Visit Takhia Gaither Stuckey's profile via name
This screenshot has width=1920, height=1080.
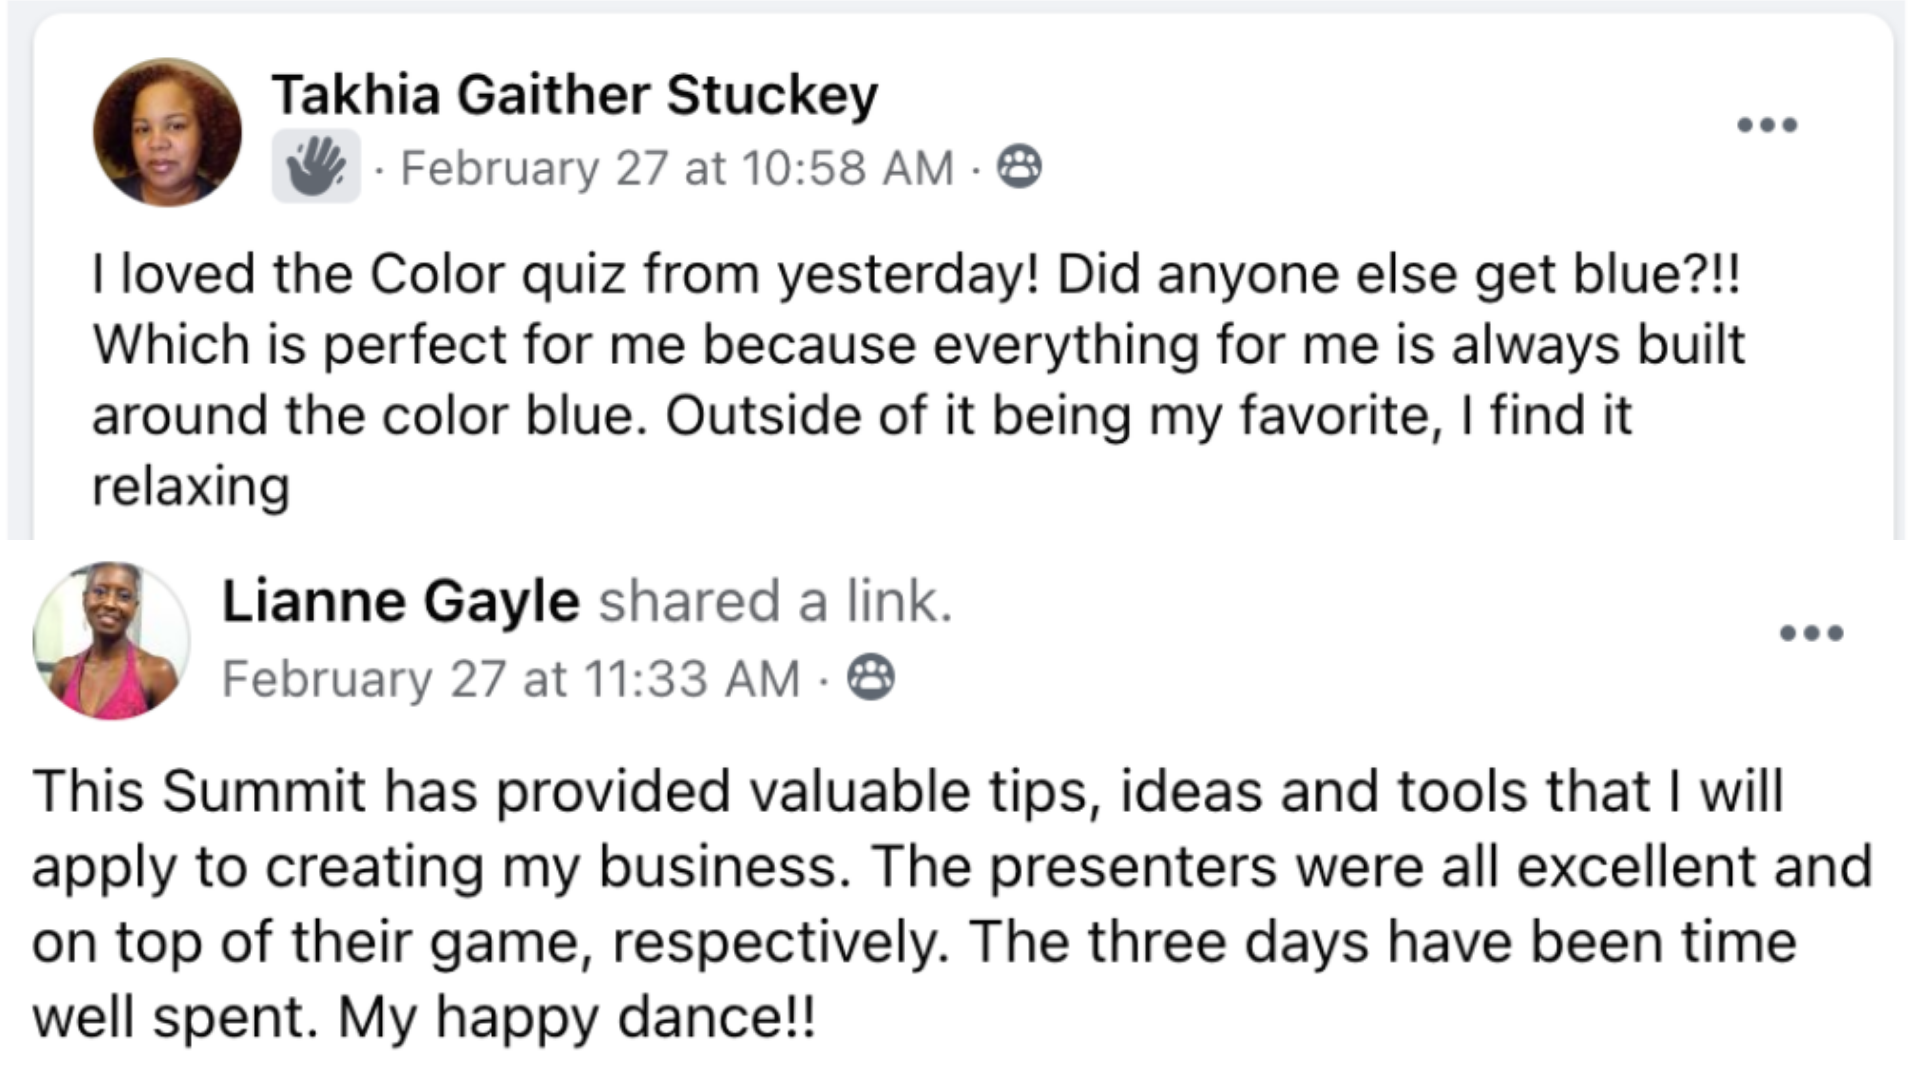(x=574, y=95)
